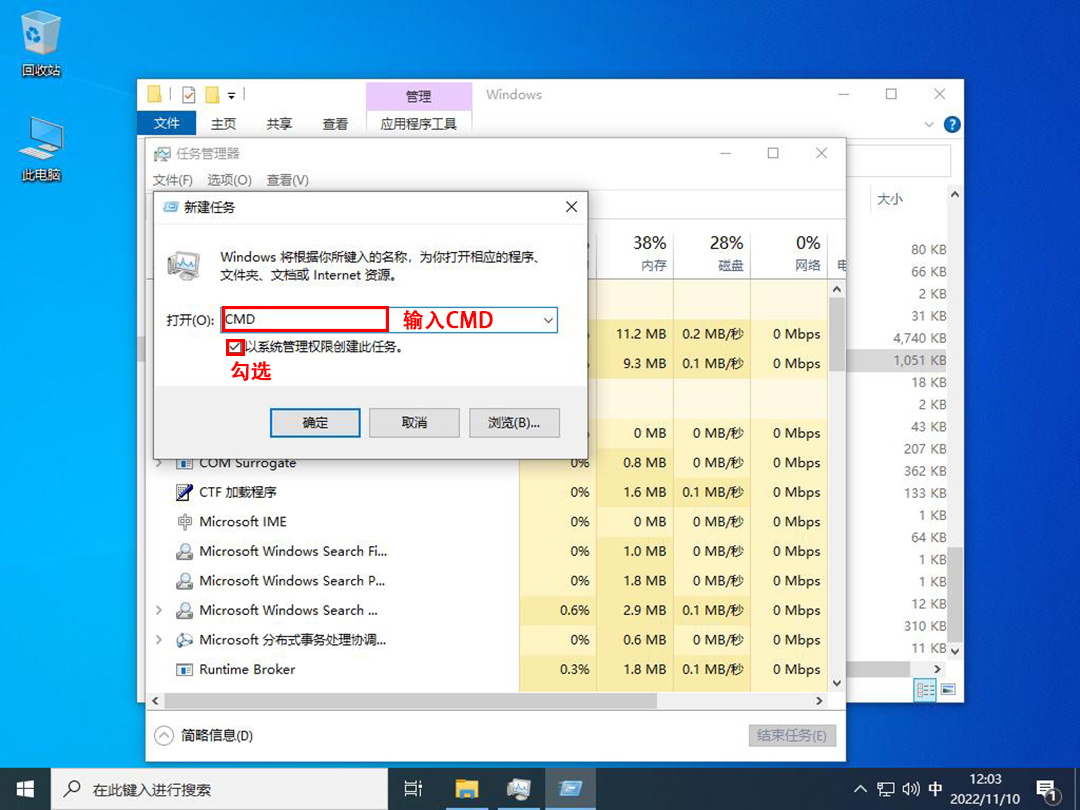Expand the Microsoft Windows Search ... row
1080x810 pixels.
(159, 610)
